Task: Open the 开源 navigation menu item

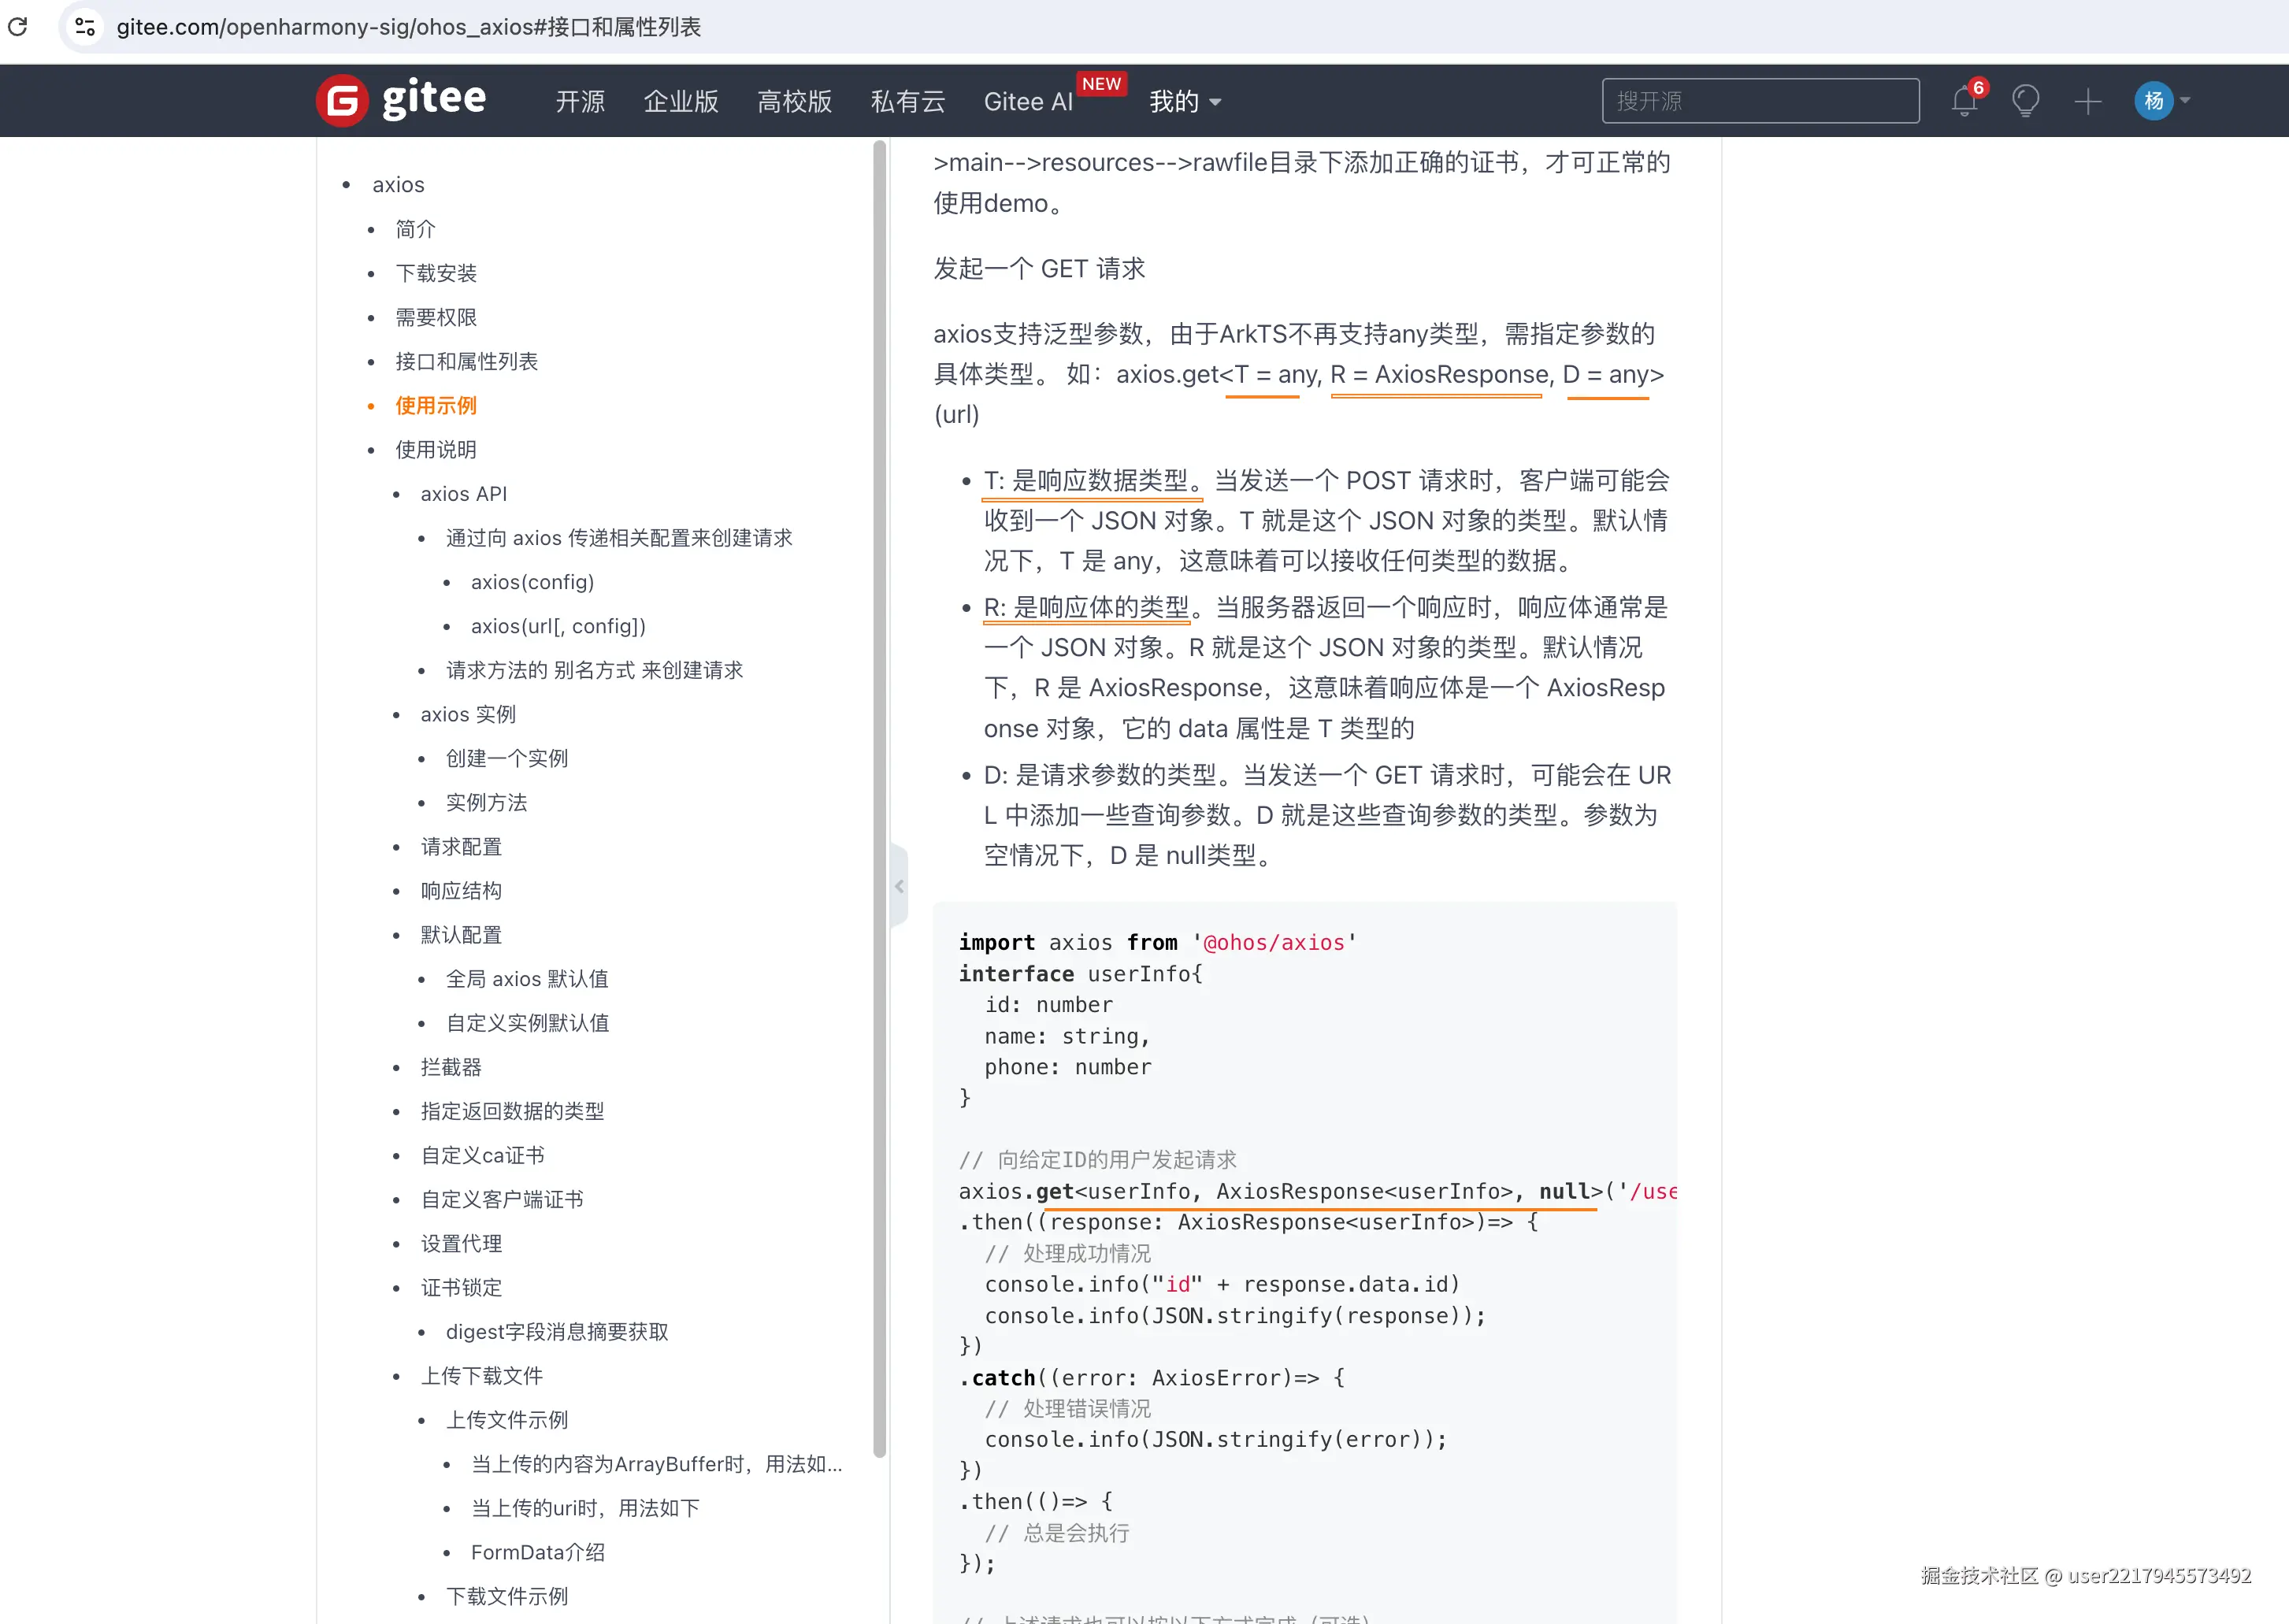Action: tap(580, 101)
